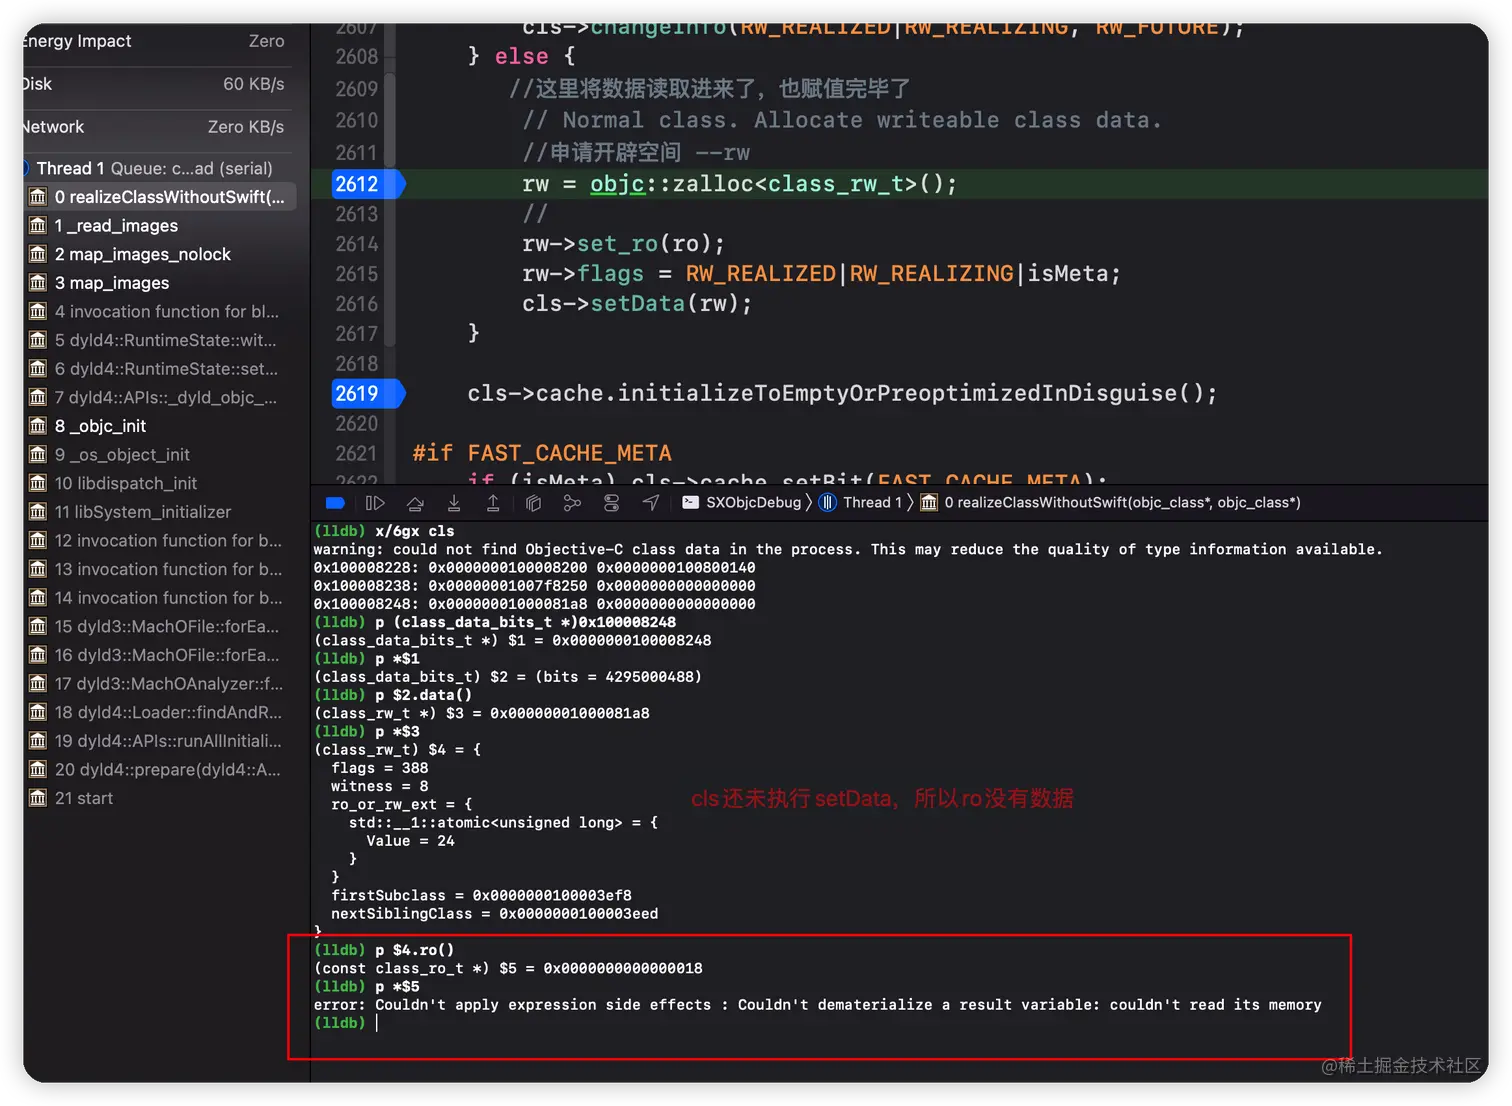Screen dimensions: 1512x1106
Task: Click the Step Over icon
Action: 415,503
